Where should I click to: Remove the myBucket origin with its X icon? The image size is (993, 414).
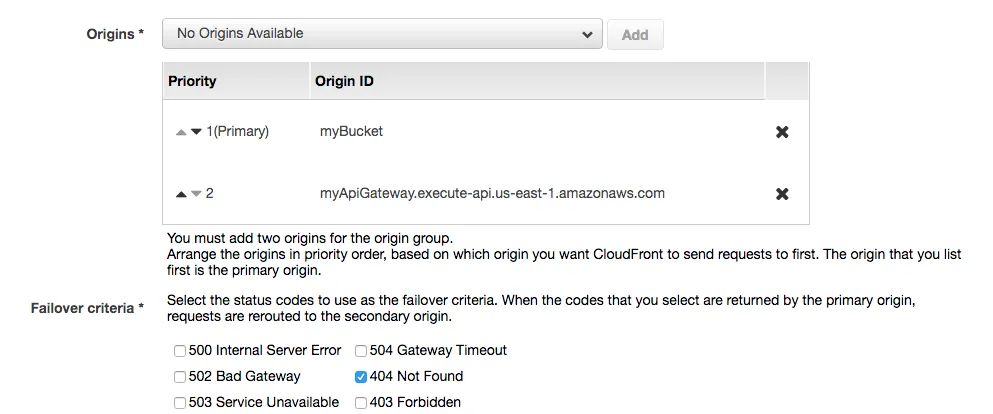point(782,132)
